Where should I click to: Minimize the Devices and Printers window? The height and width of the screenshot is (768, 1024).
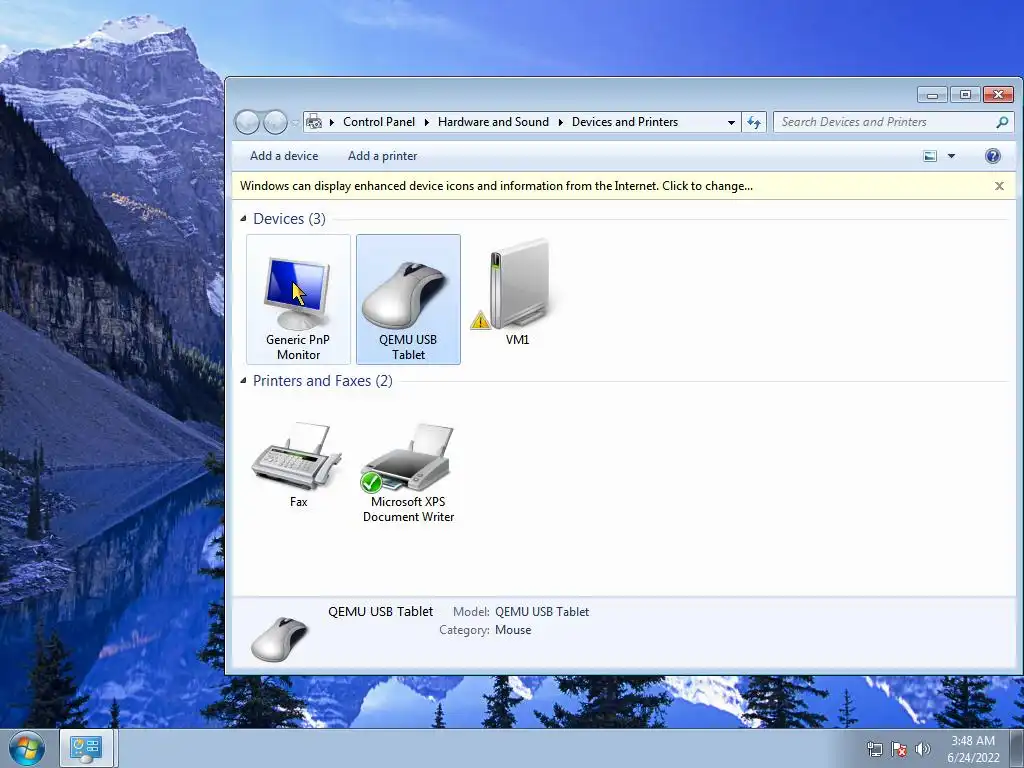pos(932,95)
